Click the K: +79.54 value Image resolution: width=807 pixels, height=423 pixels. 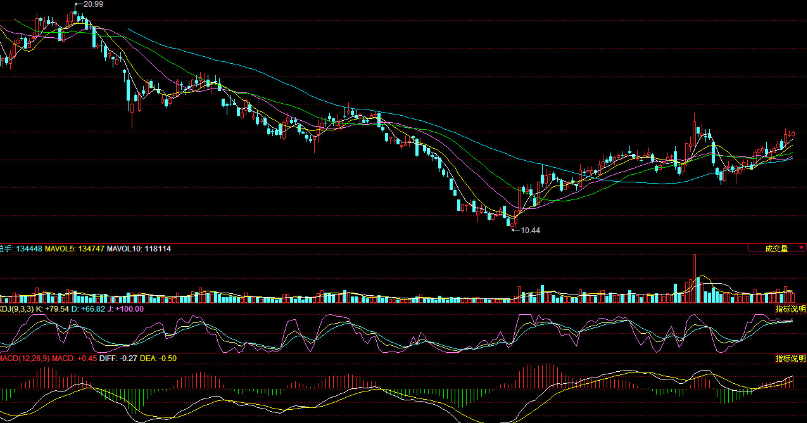tap(52, 309)
